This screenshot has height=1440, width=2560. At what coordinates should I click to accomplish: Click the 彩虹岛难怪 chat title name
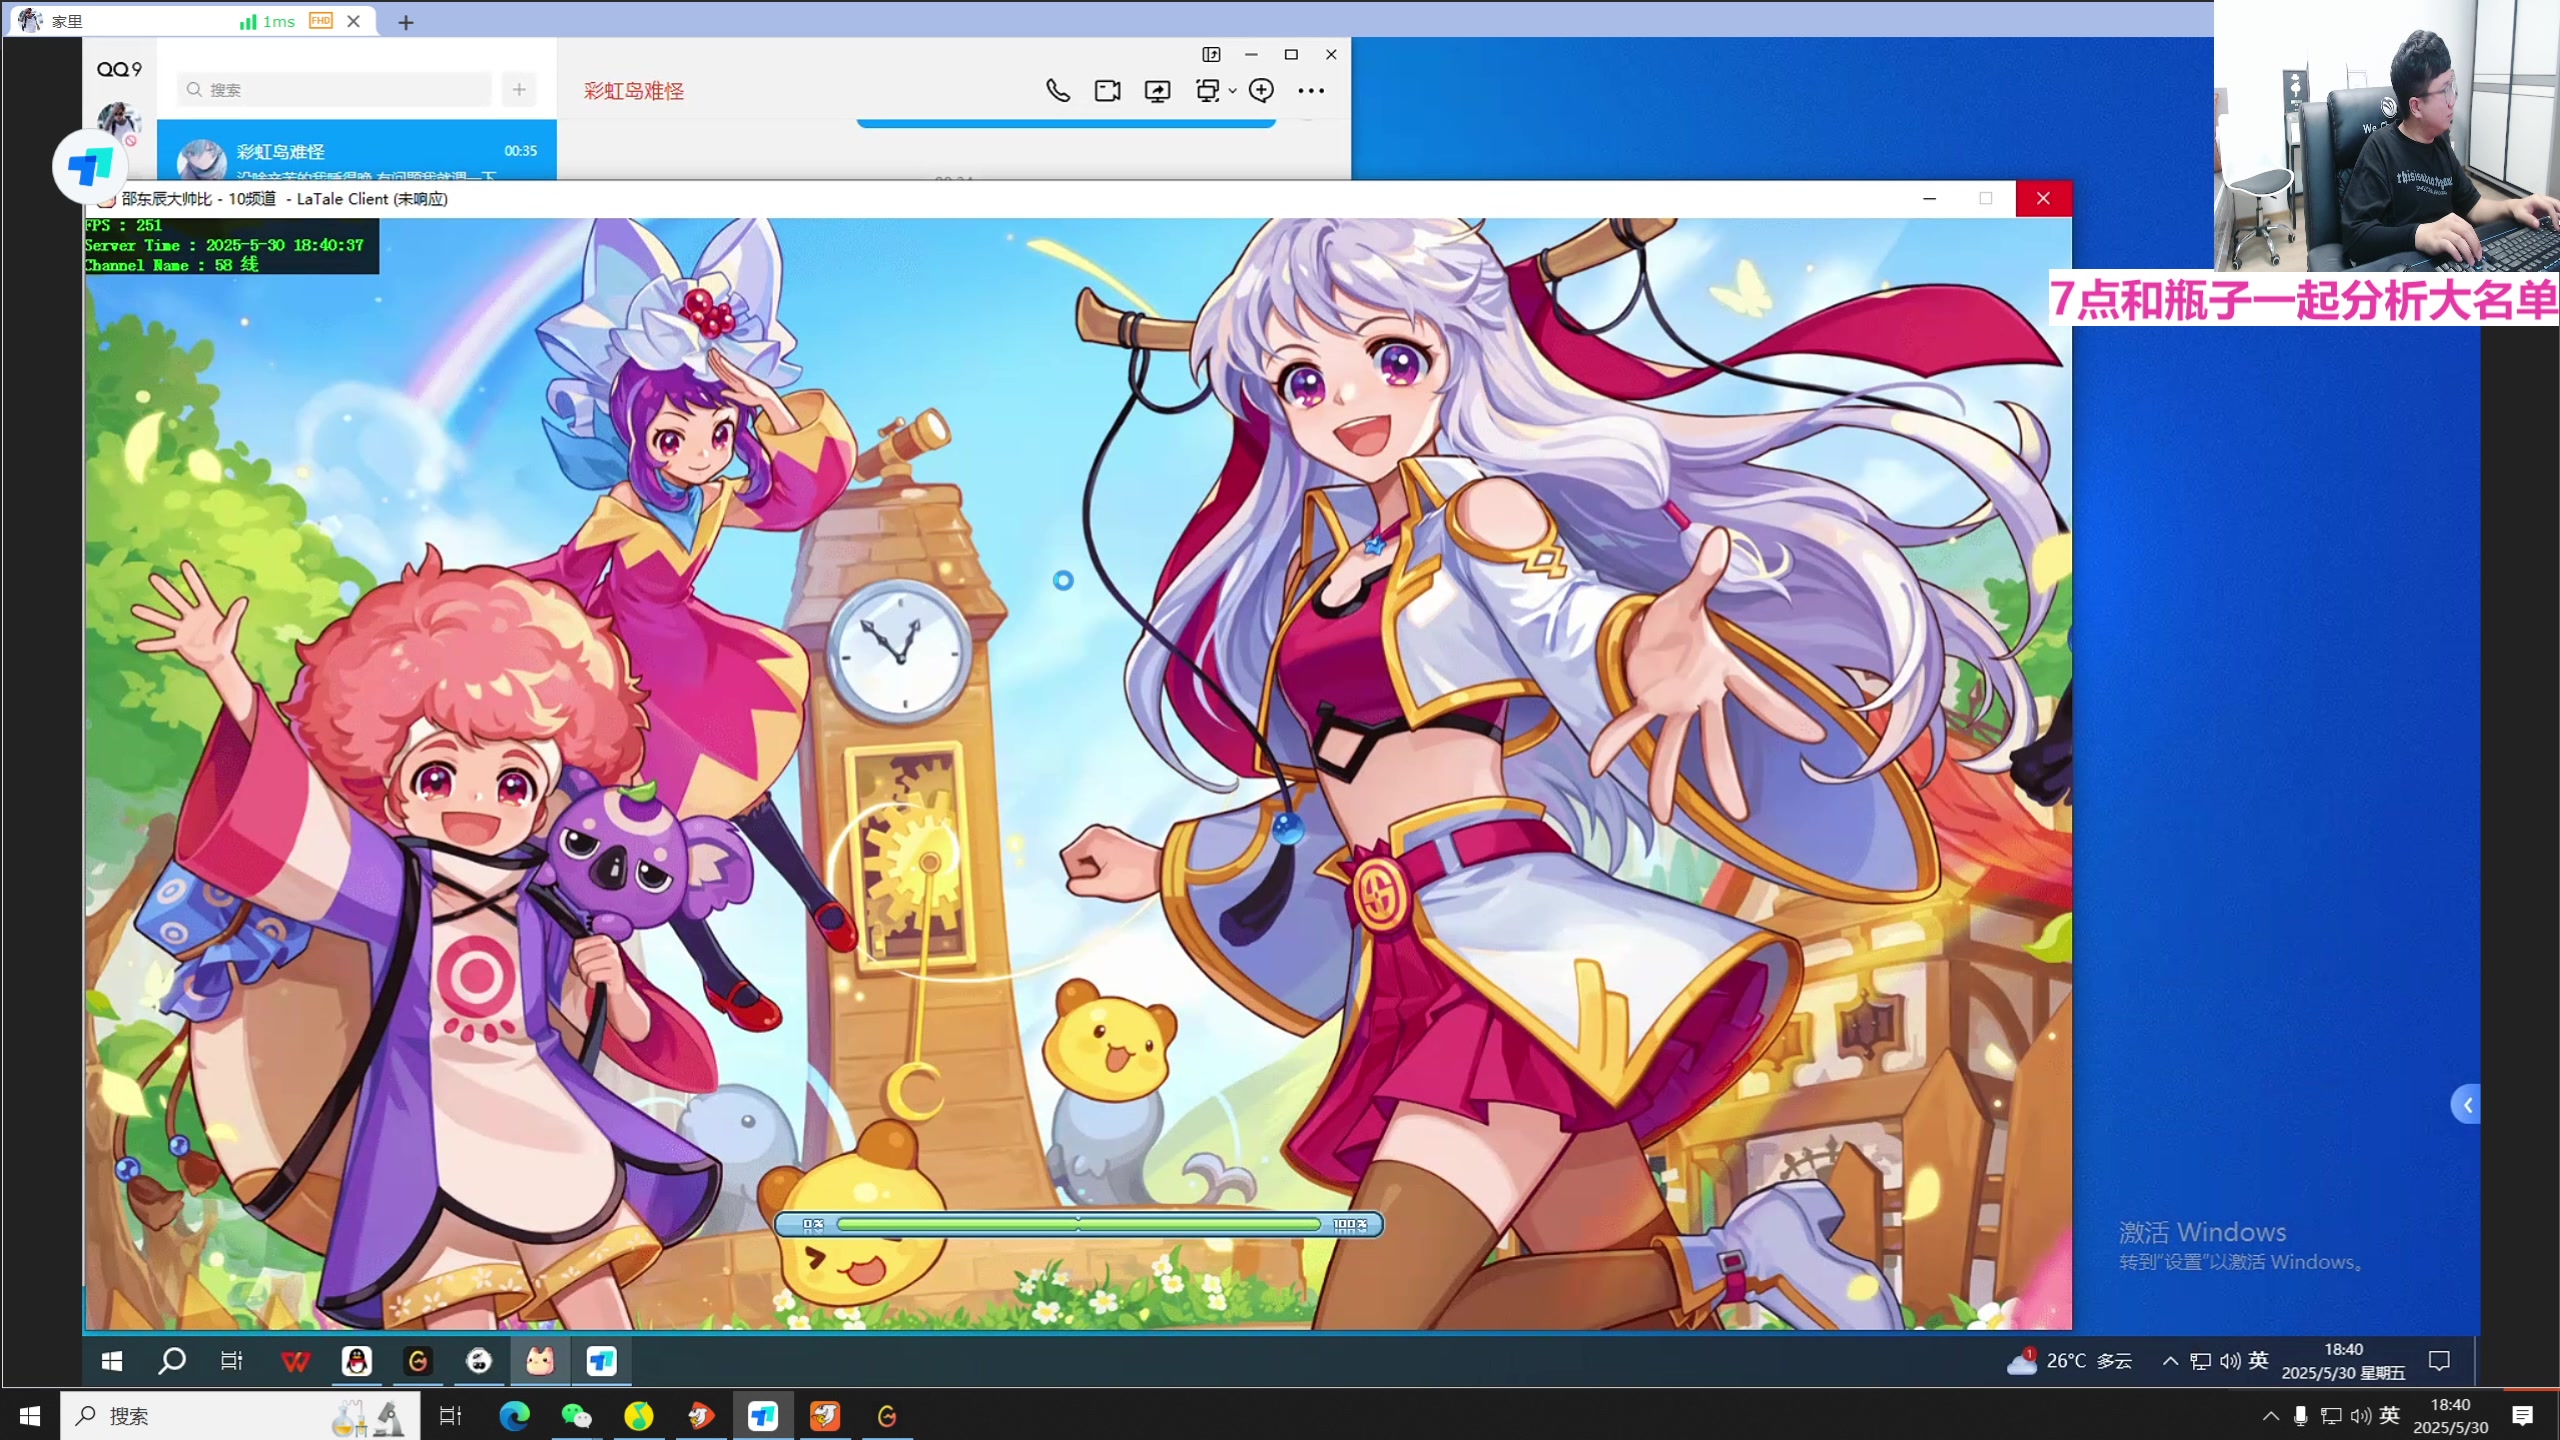coord(634,91)
